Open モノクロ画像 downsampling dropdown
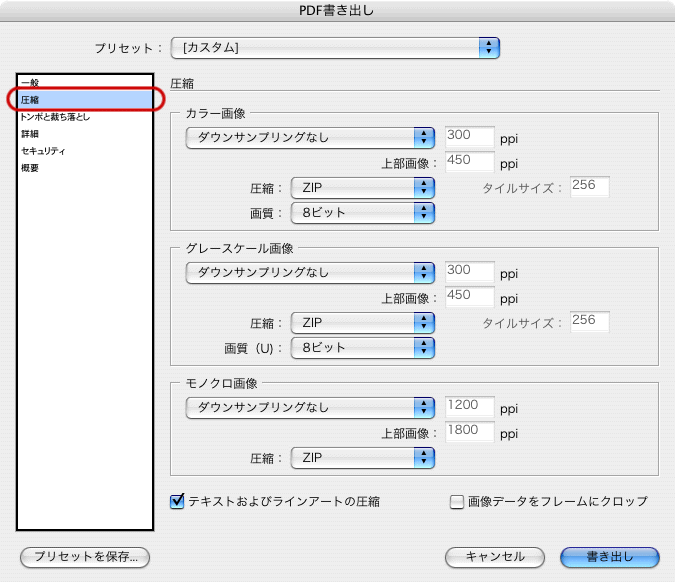This screenshot has width=675, height=582. pyautogui.click(x=310, y=408)
